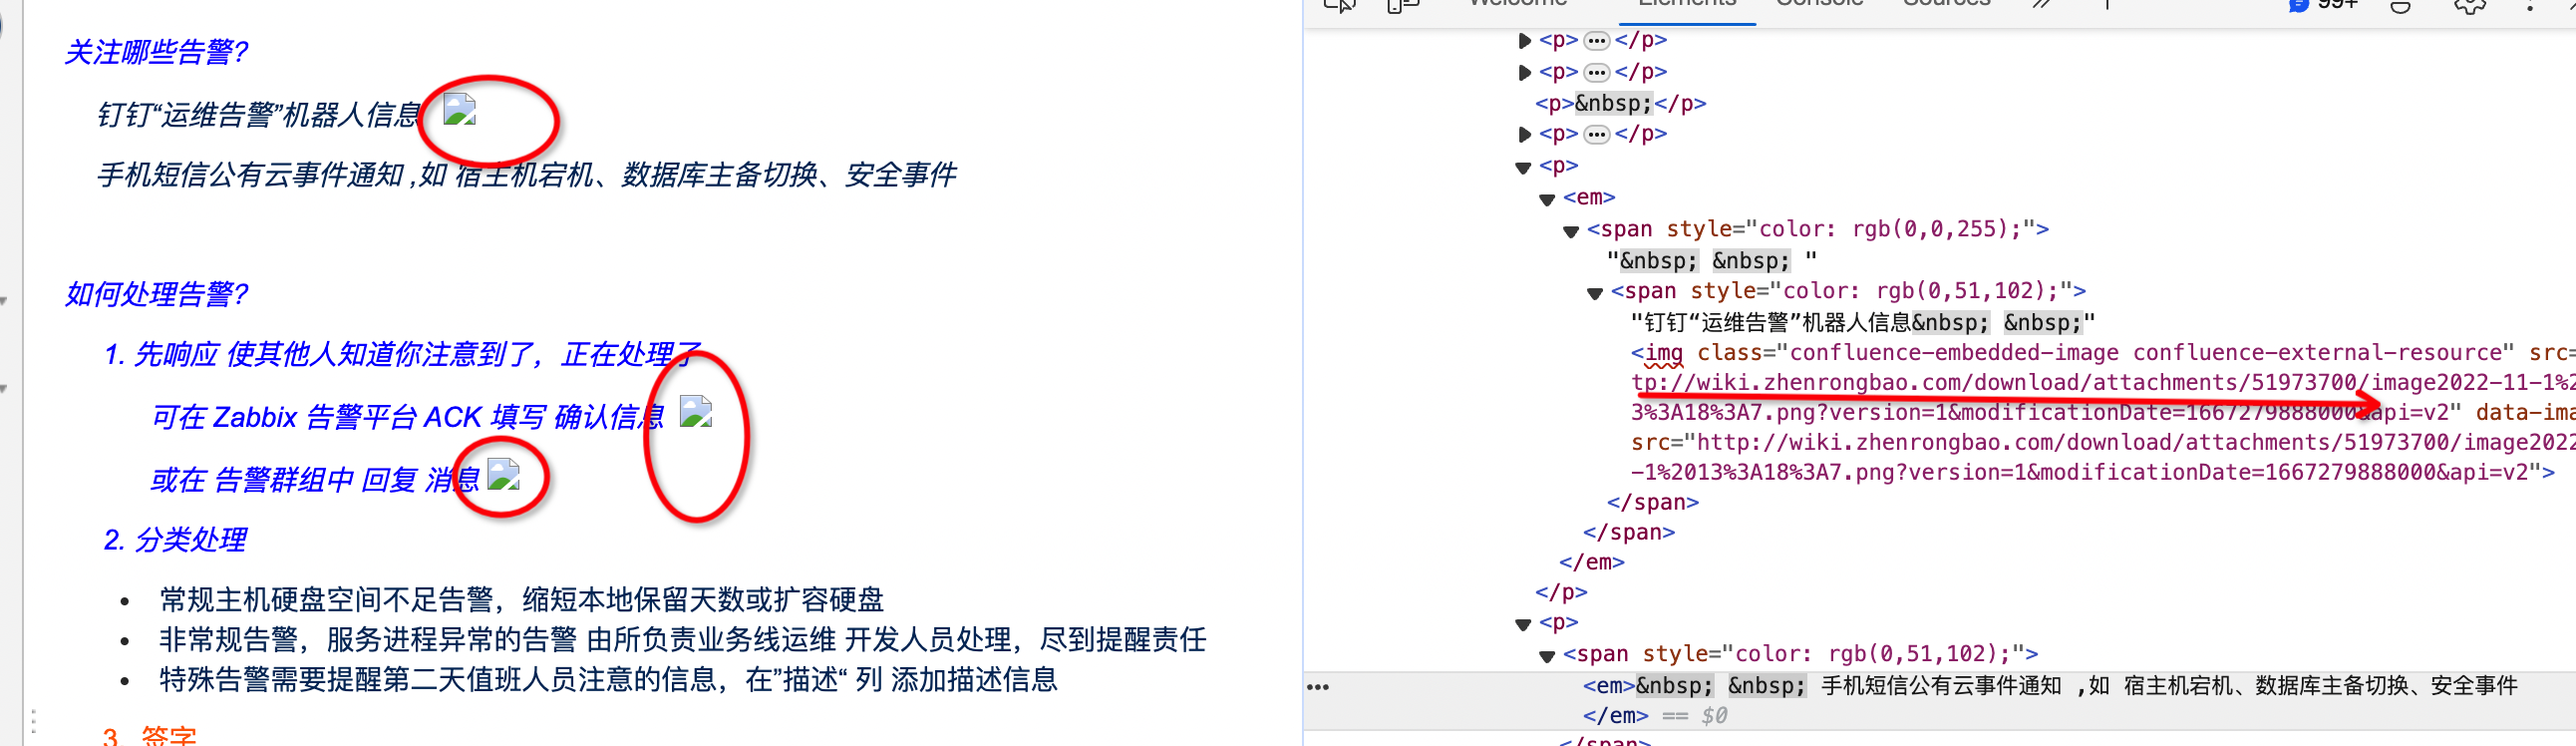
Task: Expand the topmost collapsed <p> node
Action: pos(1524,41)
